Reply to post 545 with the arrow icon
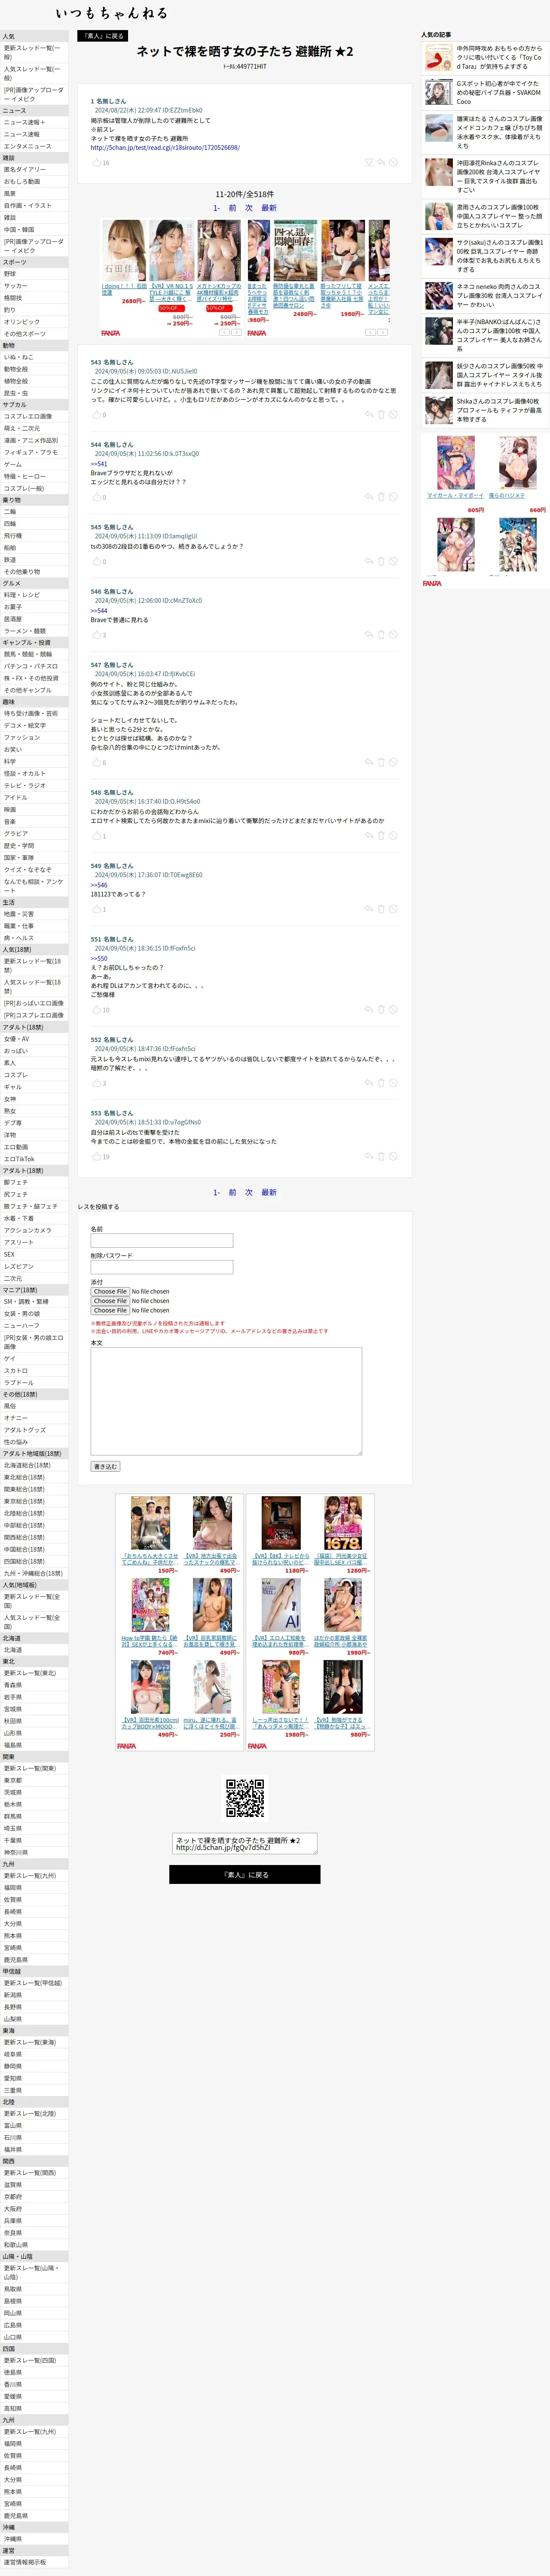 click(x=369, y=561)
